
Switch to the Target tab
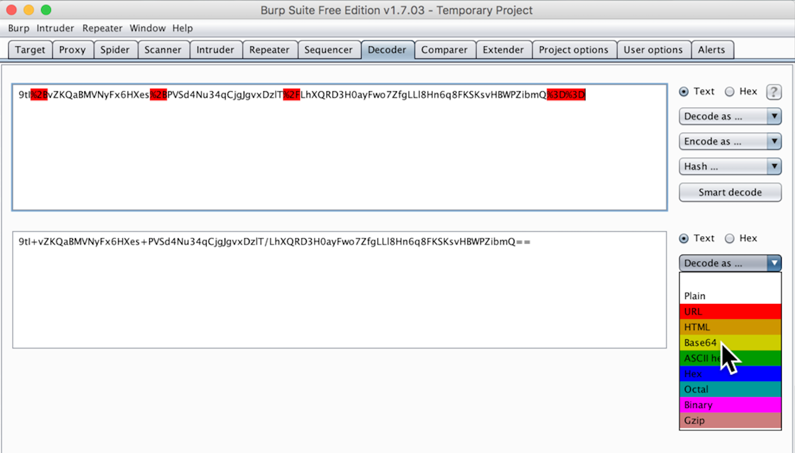click(30, 50)
